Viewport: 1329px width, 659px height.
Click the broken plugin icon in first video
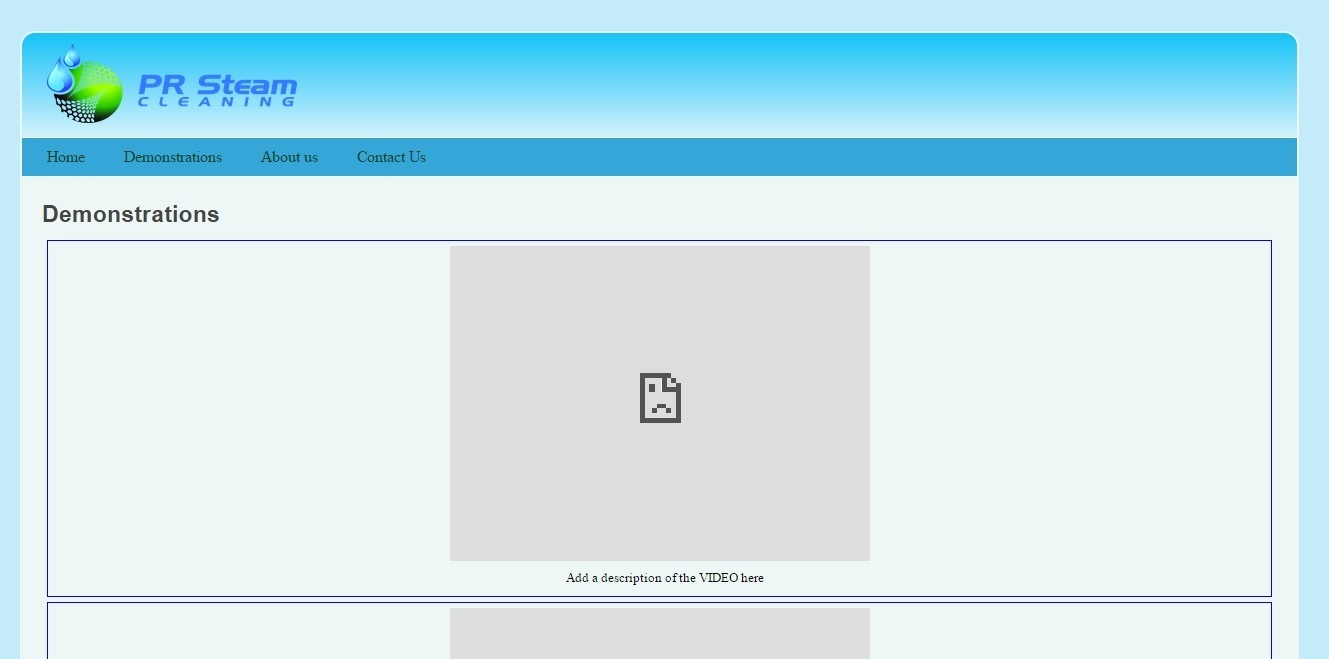[x=660, y=398]
